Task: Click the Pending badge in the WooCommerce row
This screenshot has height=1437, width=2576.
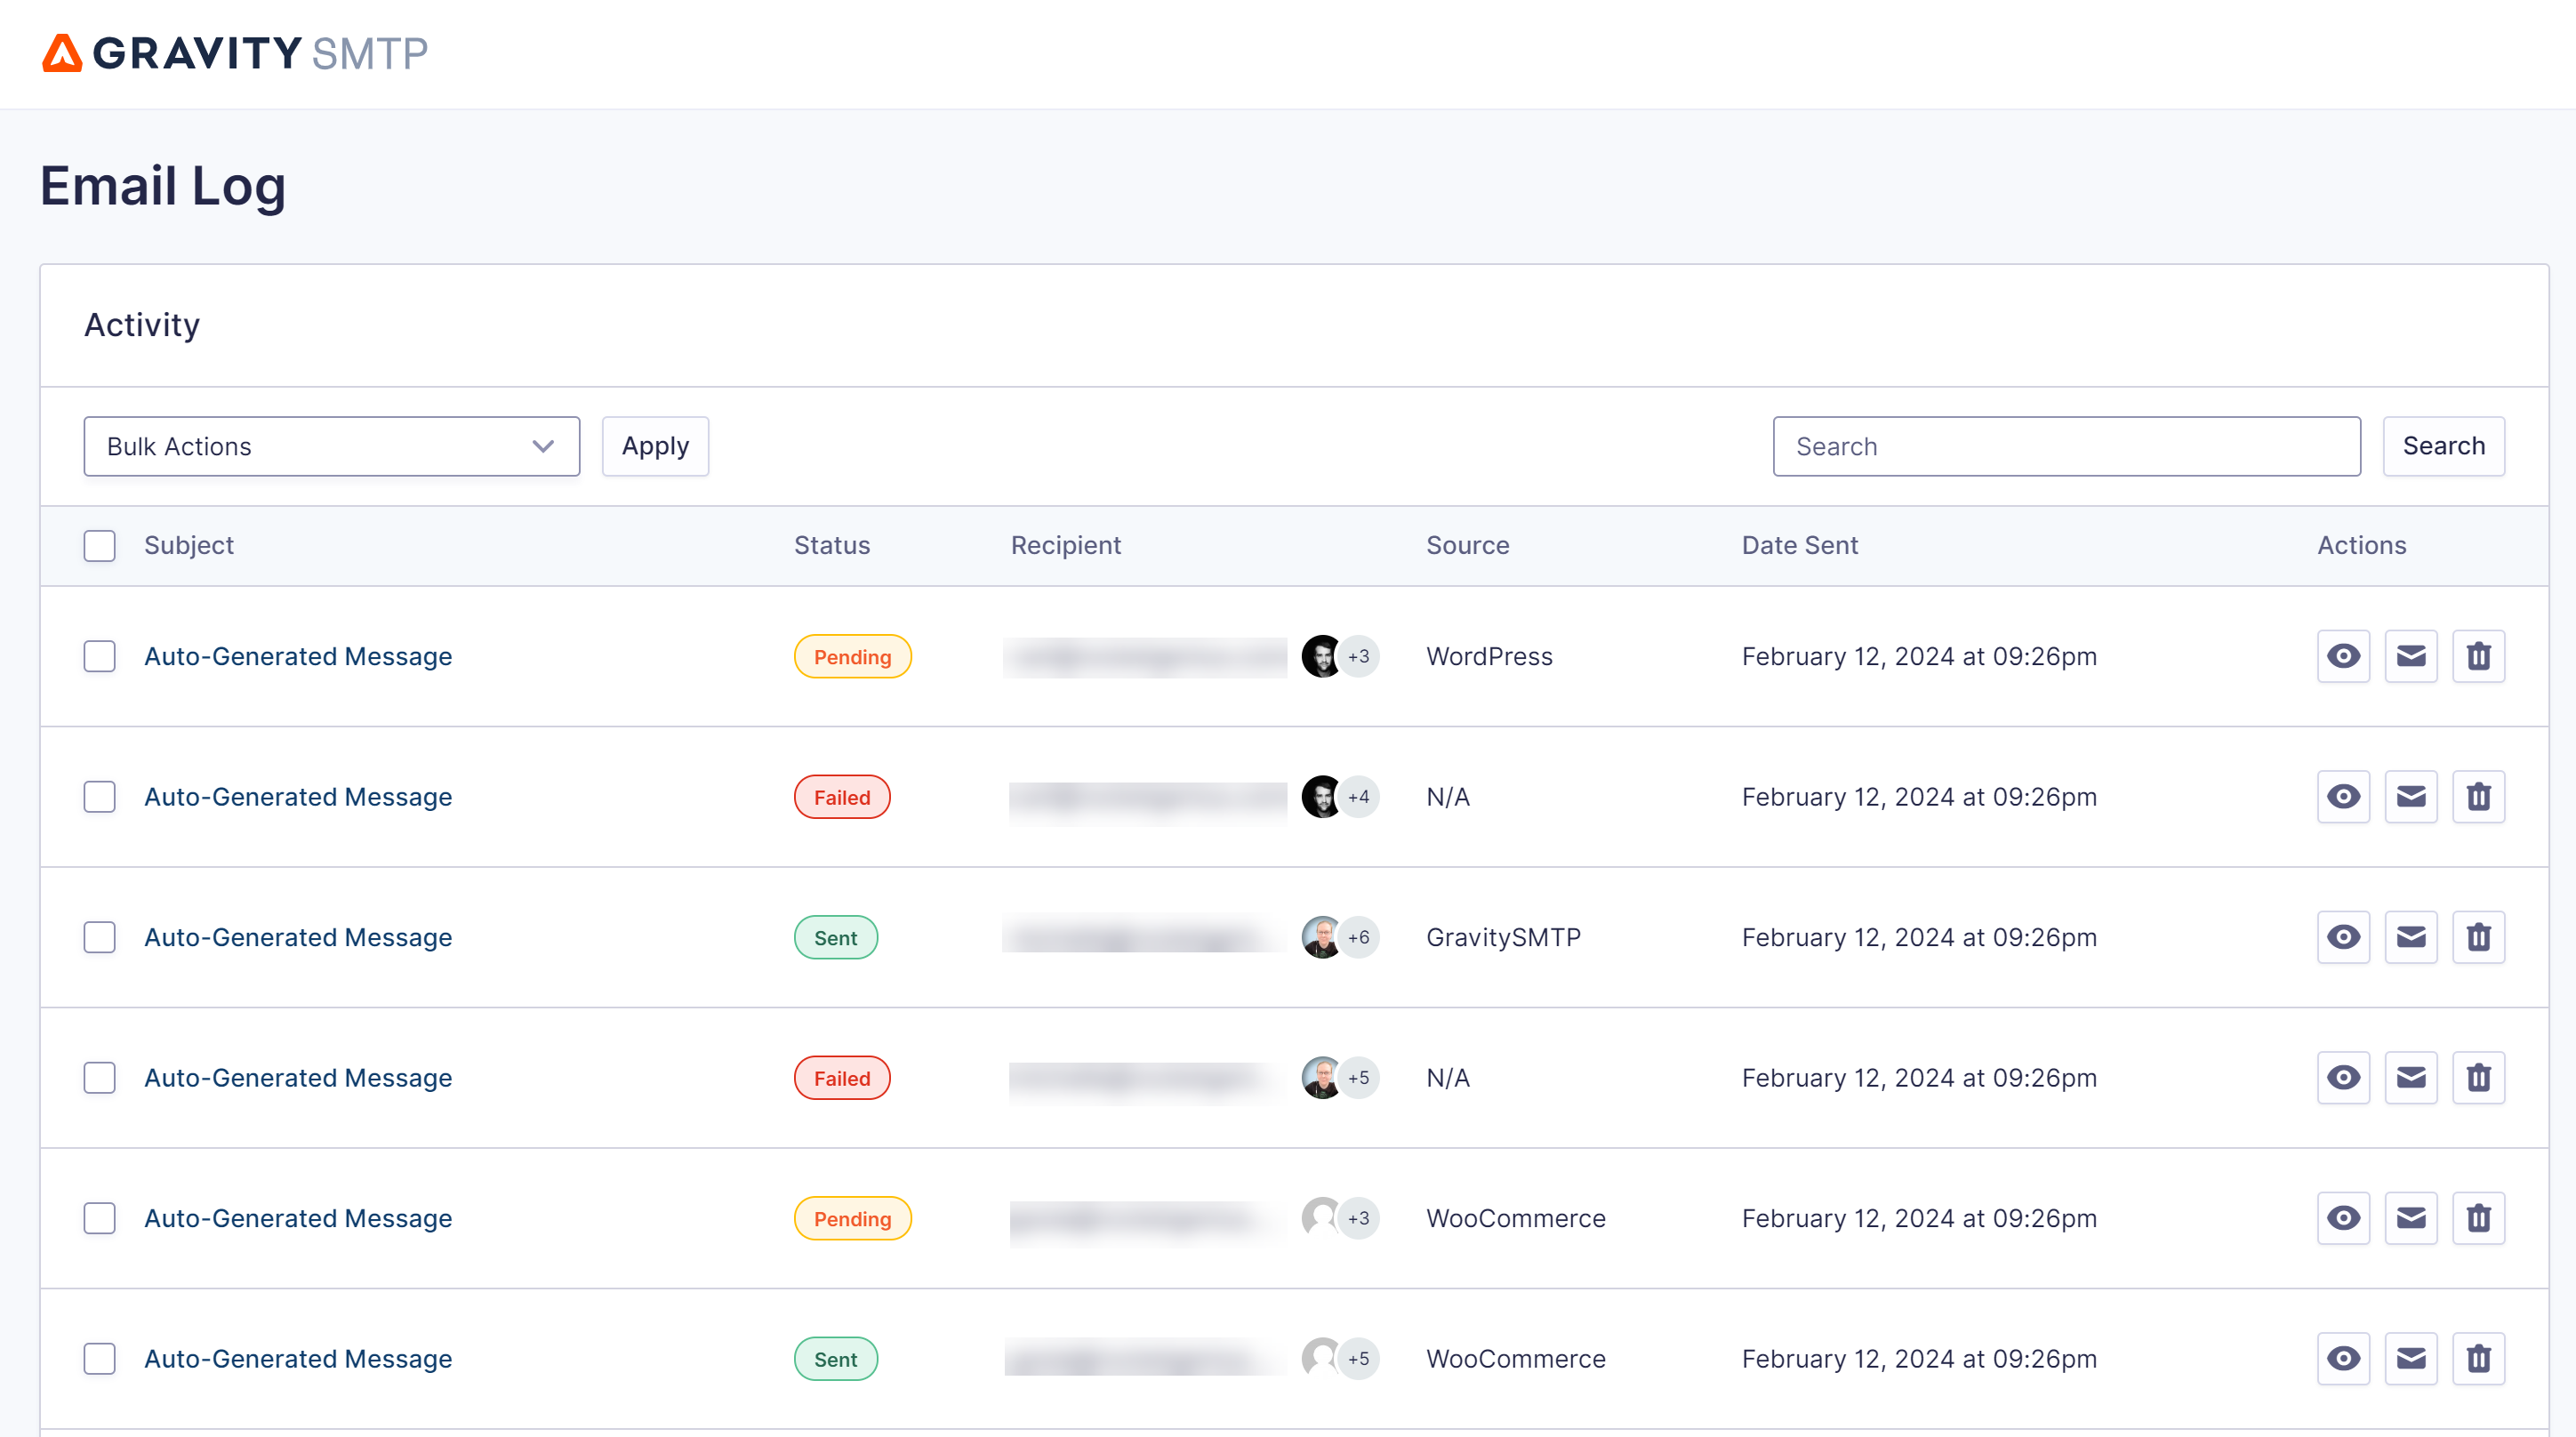Action: pyautogui.click(x=852, y=1218)
